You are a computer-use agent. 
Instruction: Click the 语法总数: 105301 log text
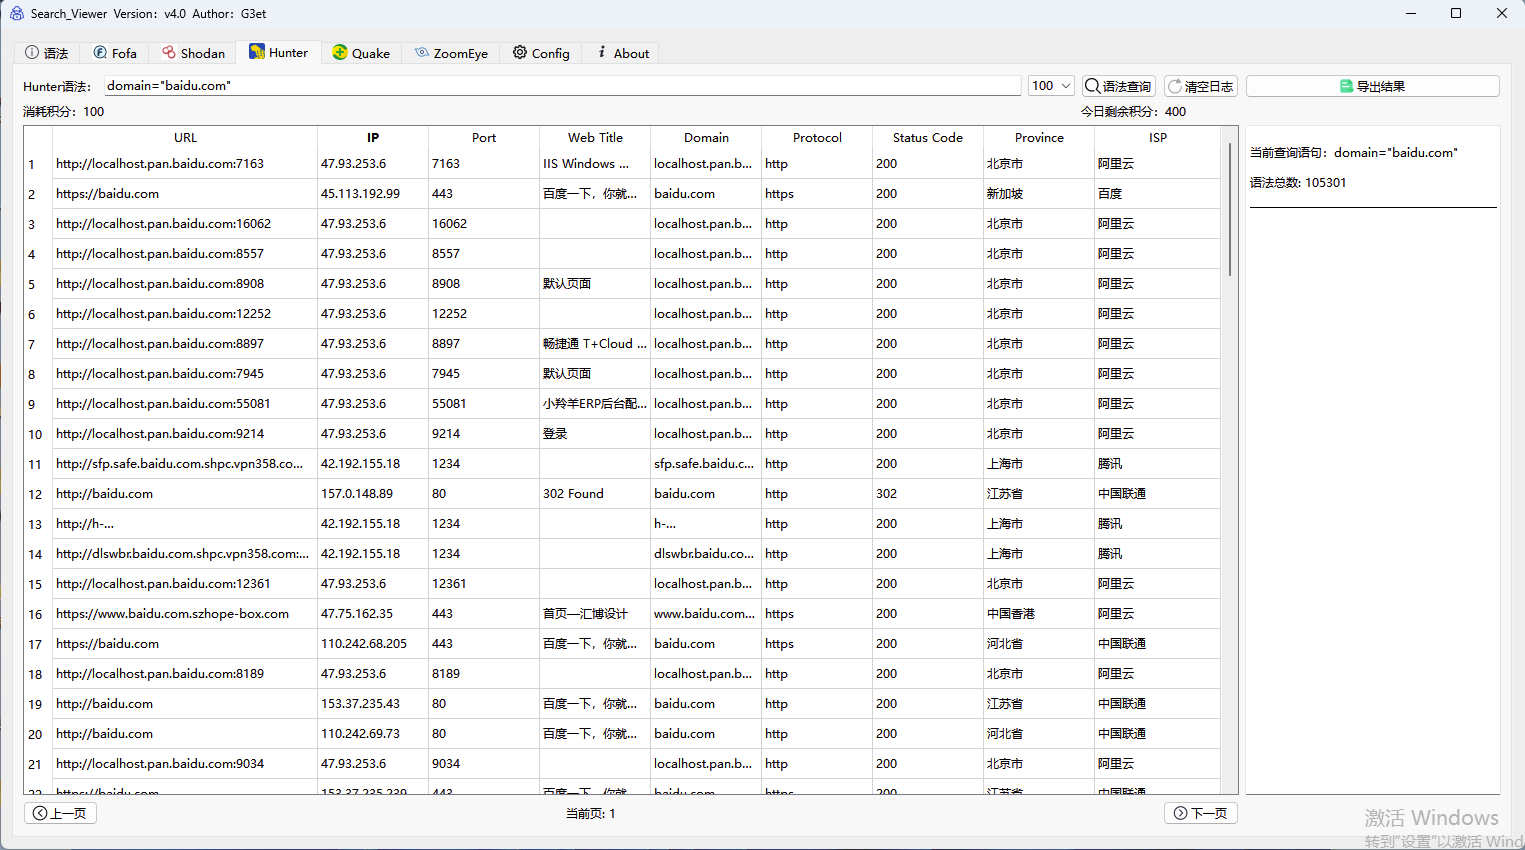click(x=1298, y=183)
